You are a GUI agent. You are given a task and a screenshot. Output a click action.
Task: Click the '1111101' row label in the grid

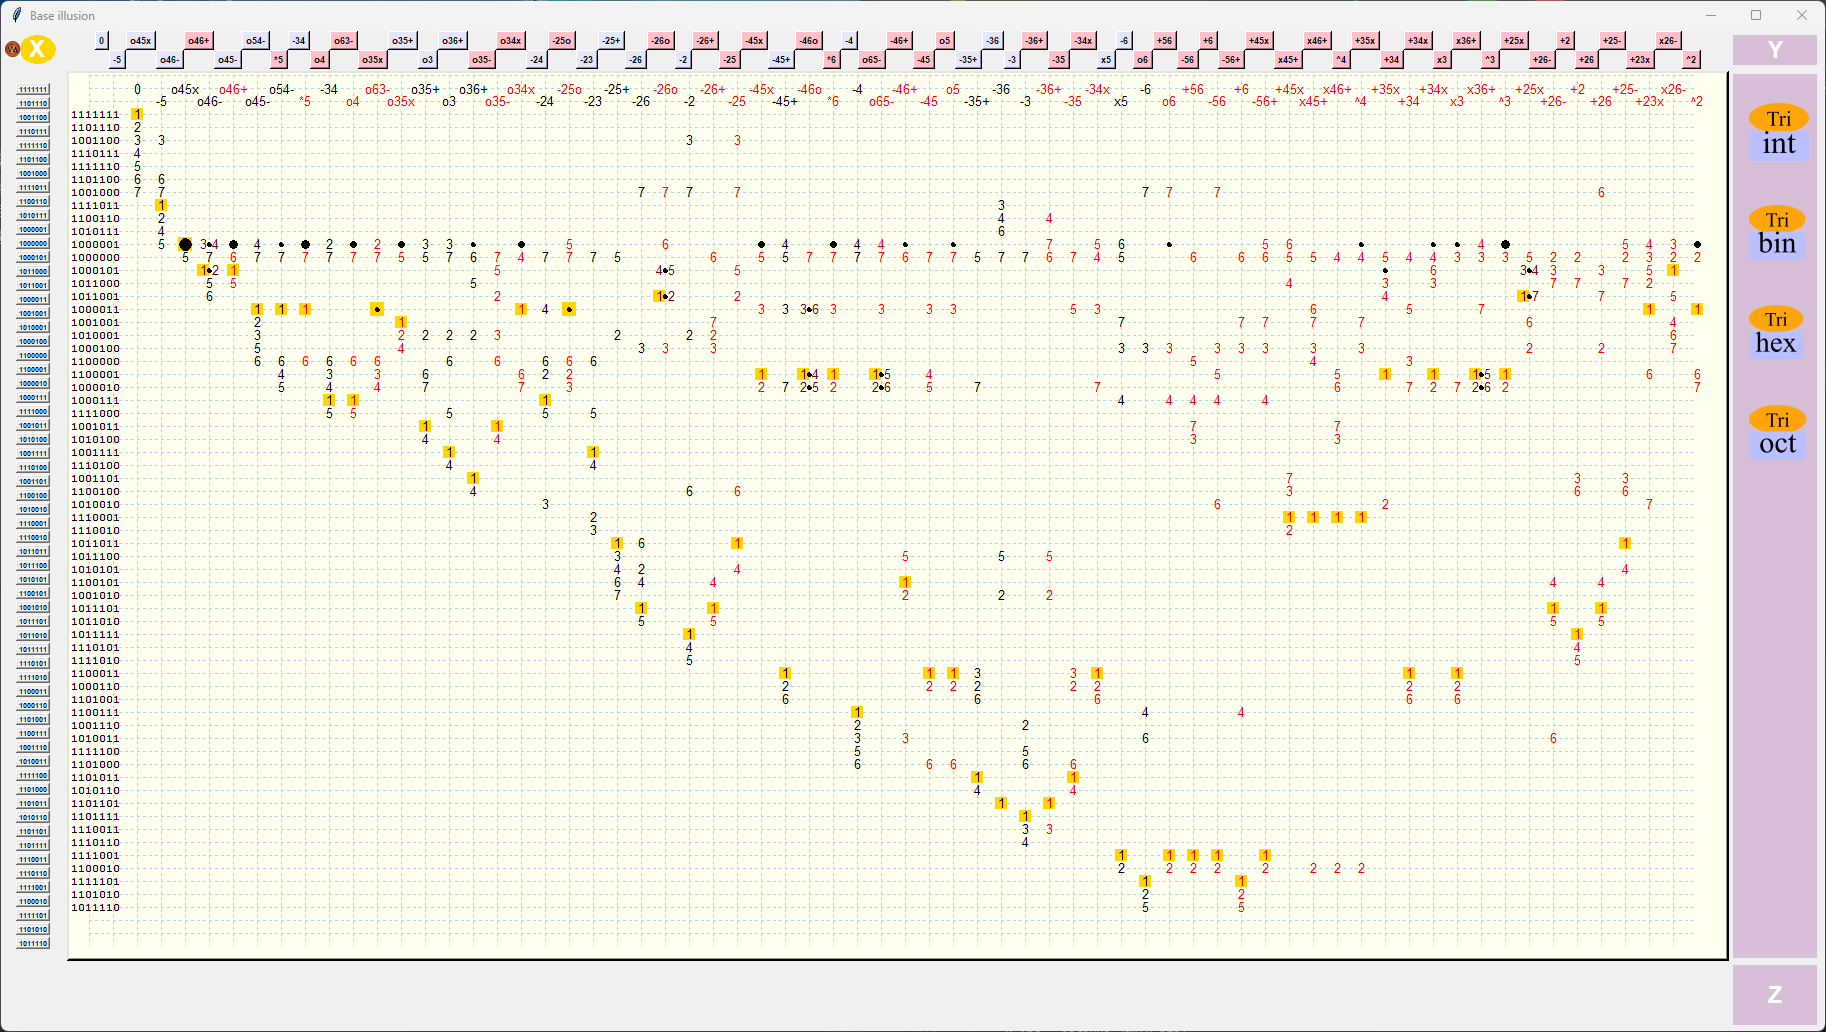[x=95, y=881]
